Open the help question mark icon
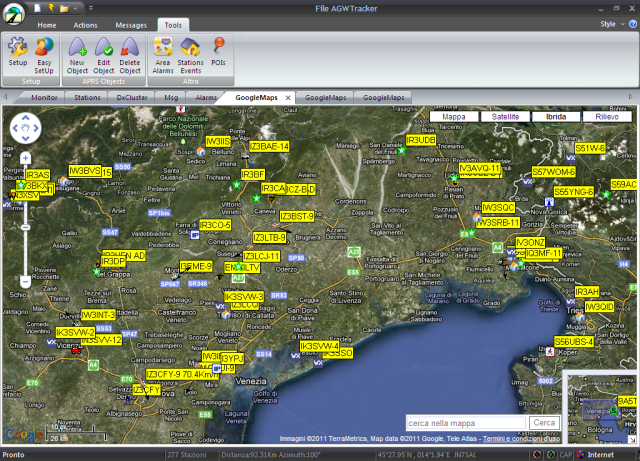640x461 pixels. point(633,24)
